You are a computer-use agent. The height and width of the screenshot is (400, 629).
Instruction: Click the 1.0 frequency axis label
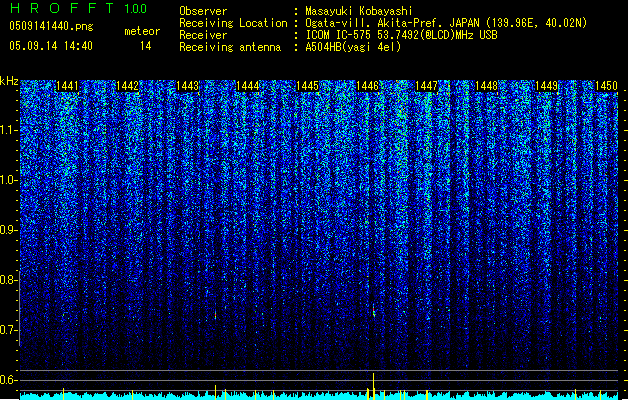click(x=9, y=181)
